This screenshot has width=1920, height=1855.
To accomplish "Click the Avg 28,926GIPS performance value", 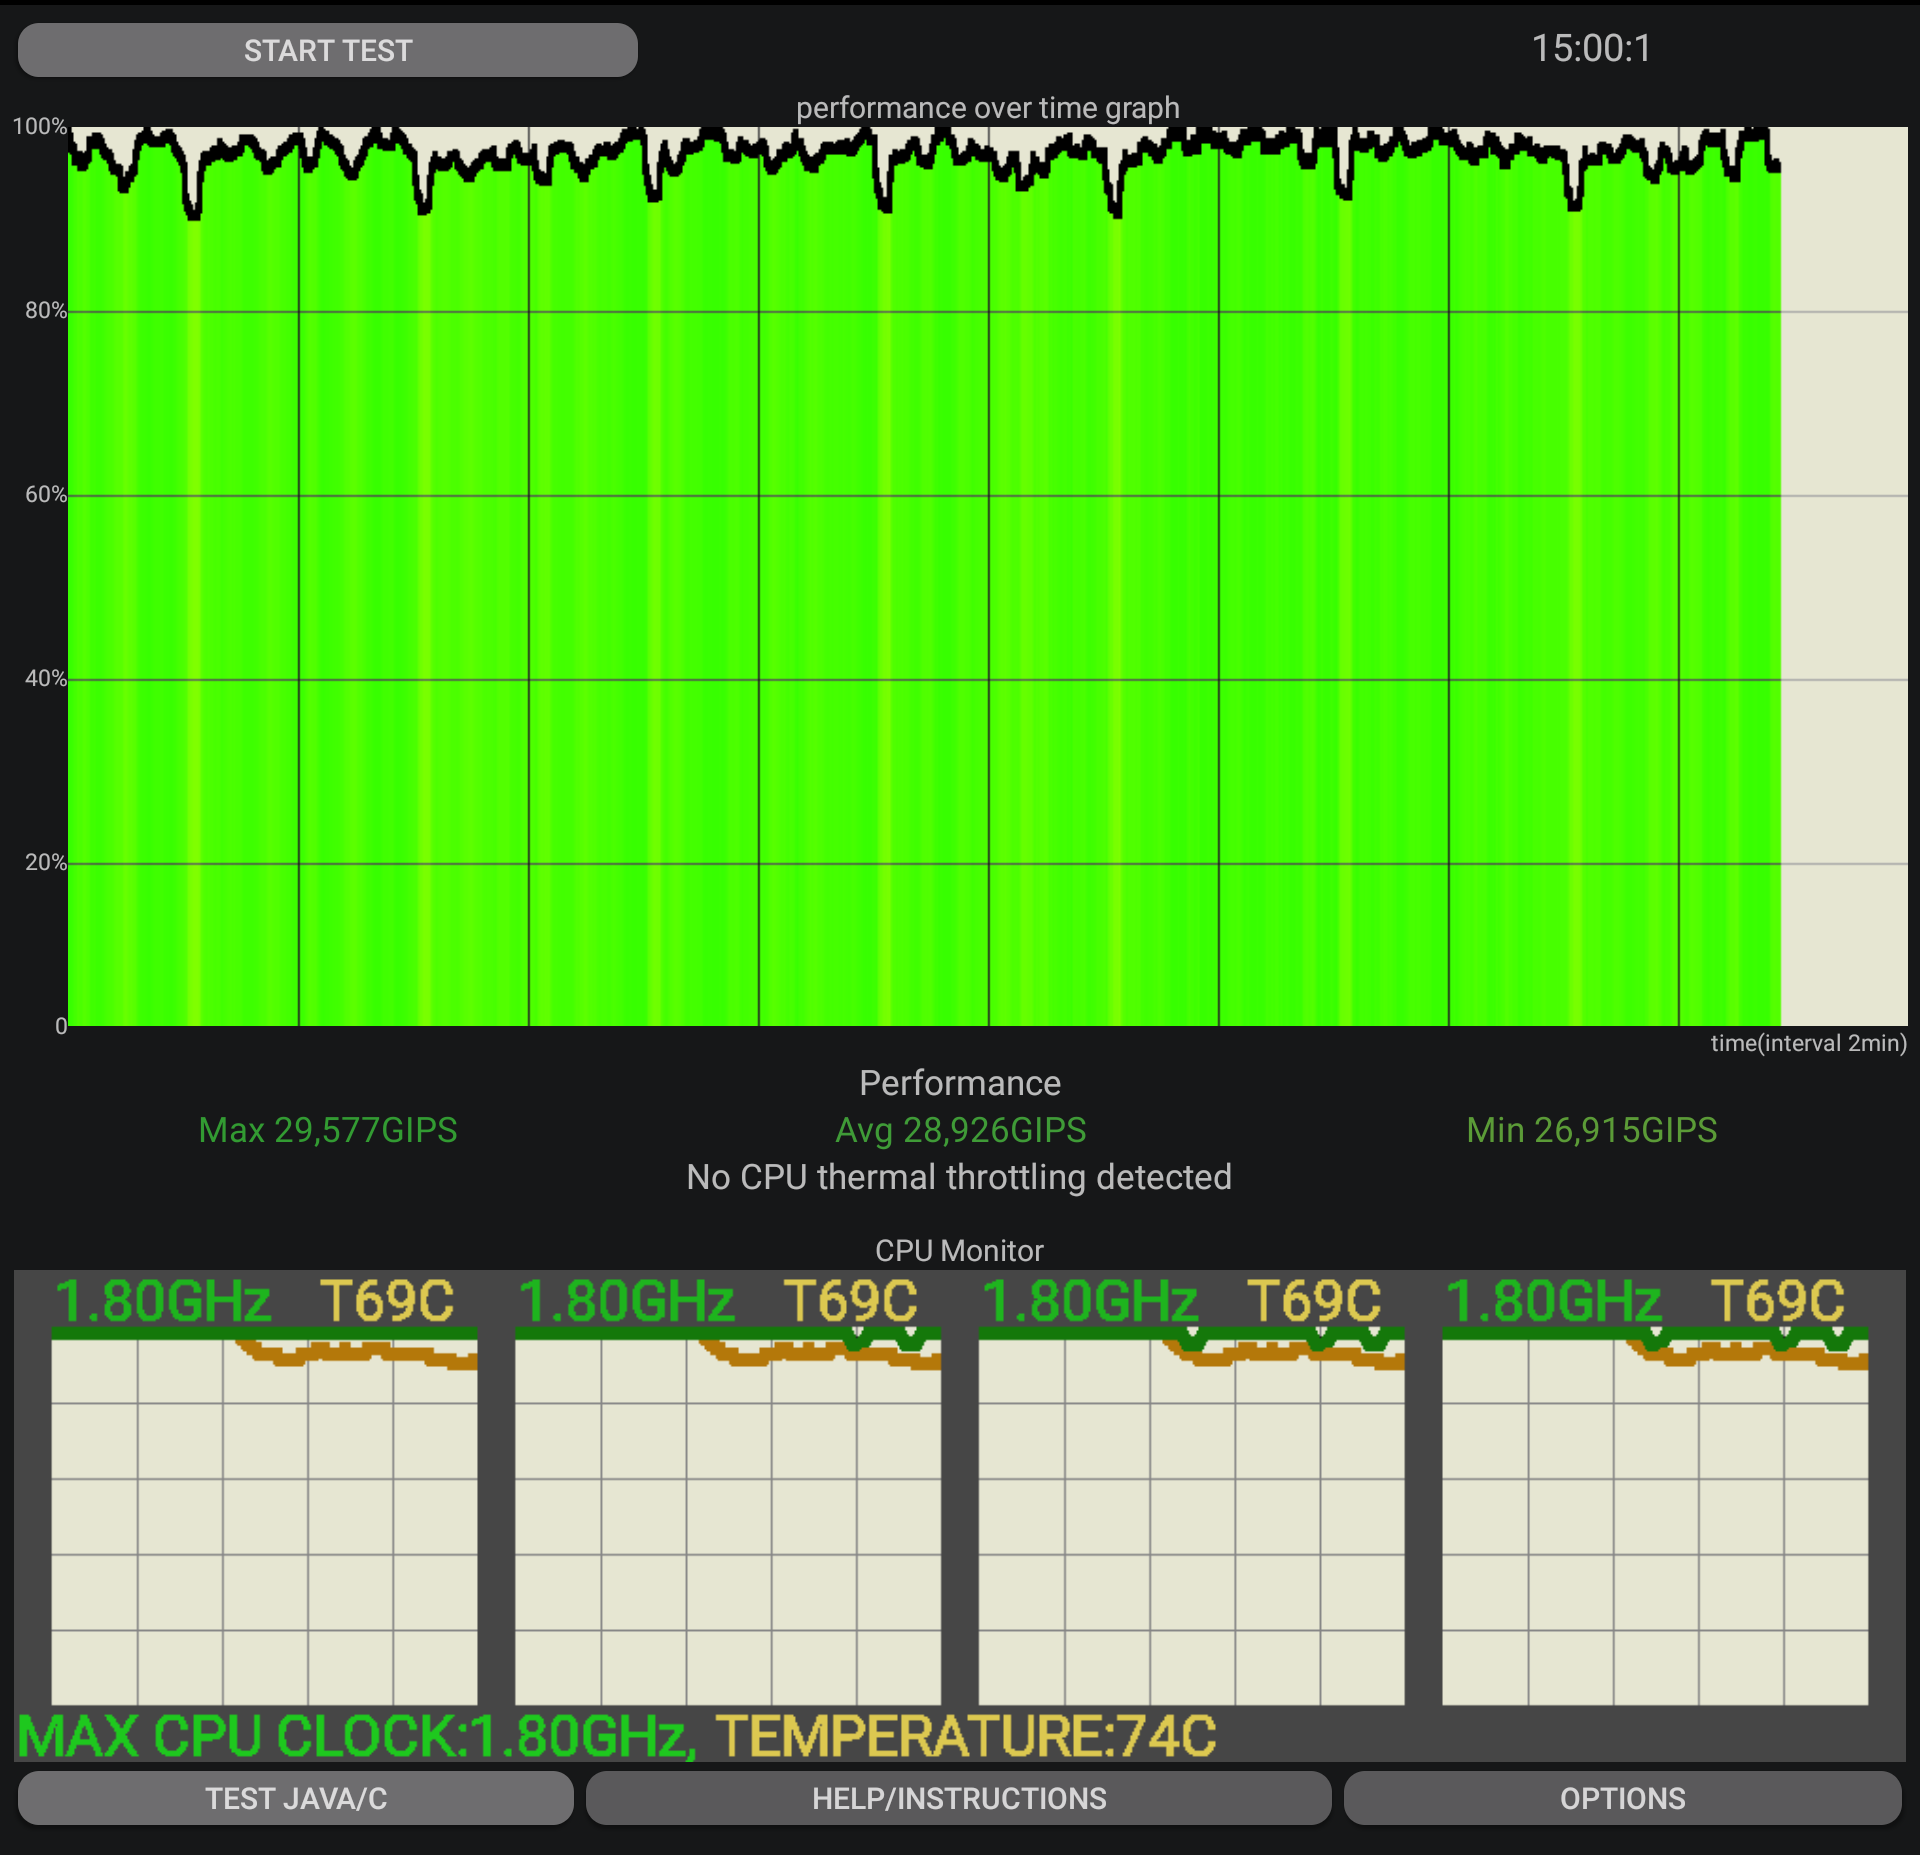I will [x=960, y=1129].
